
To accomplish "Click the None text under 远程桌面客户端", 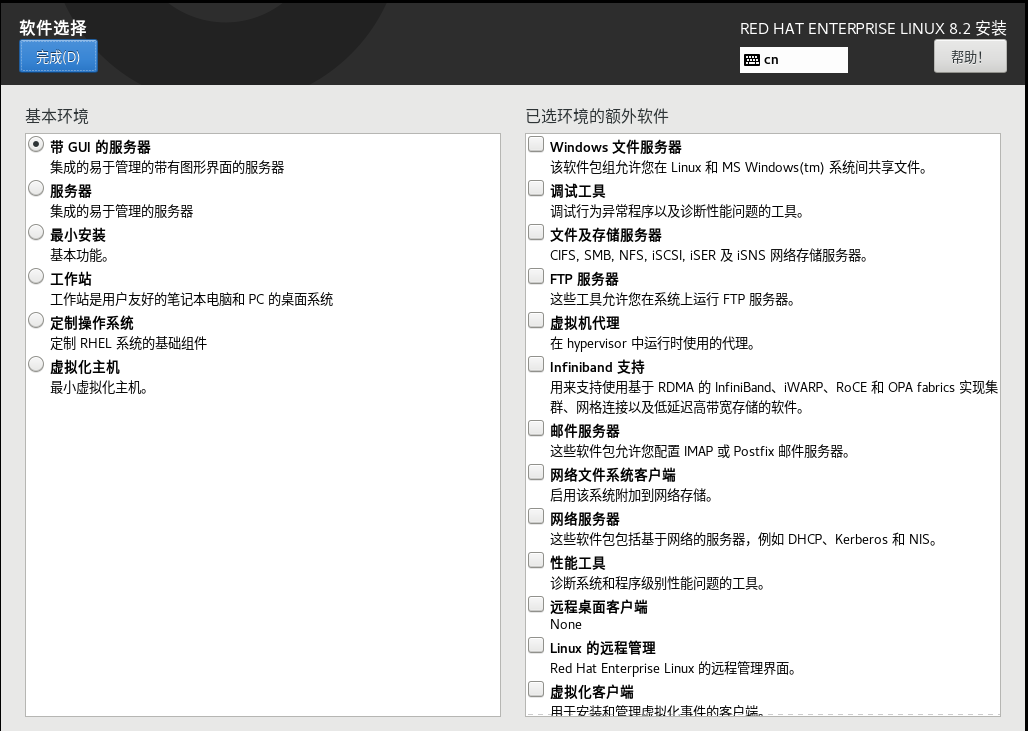I will [566, 625].
